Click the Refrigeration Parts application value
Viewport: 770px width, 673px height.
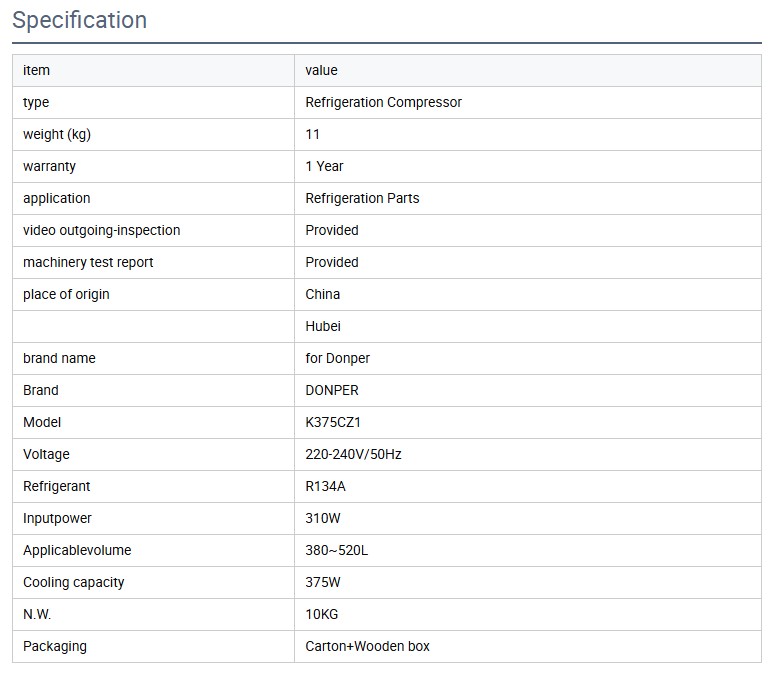[x=362, y=198]
